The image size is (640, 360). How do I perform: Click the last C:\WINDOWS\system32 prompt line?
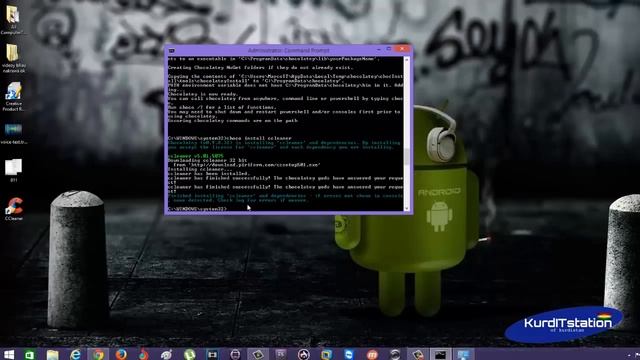(x=198, y=209)
